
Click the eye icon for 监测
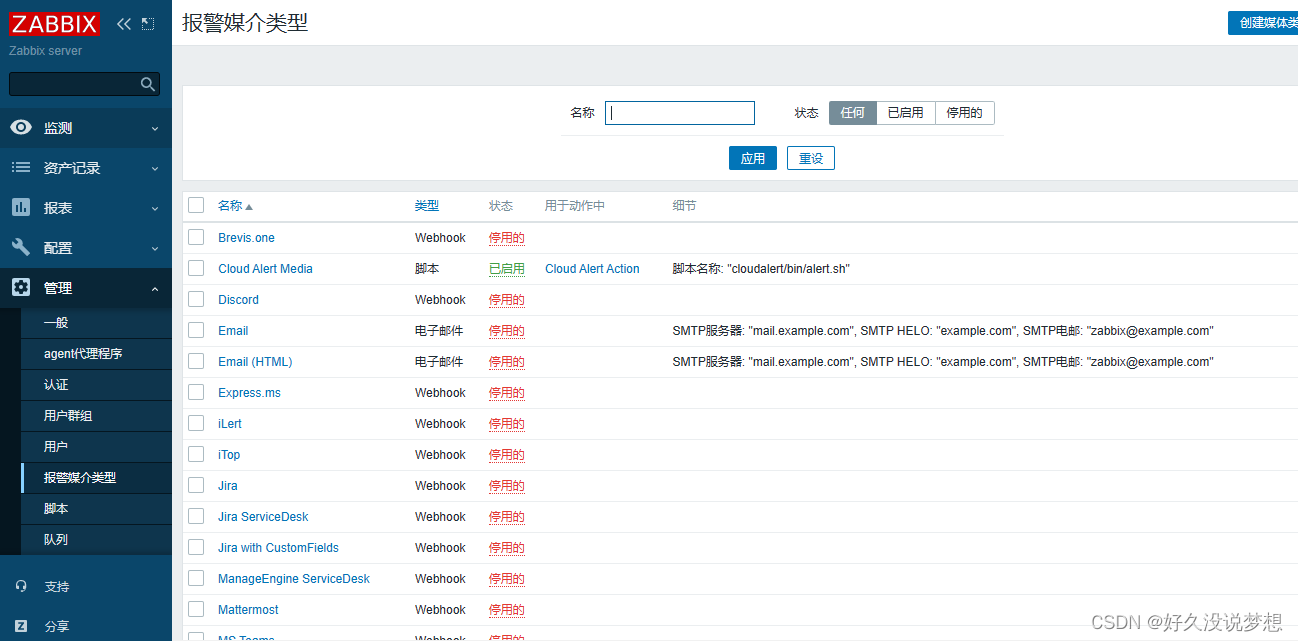click(x=21, y=128)
